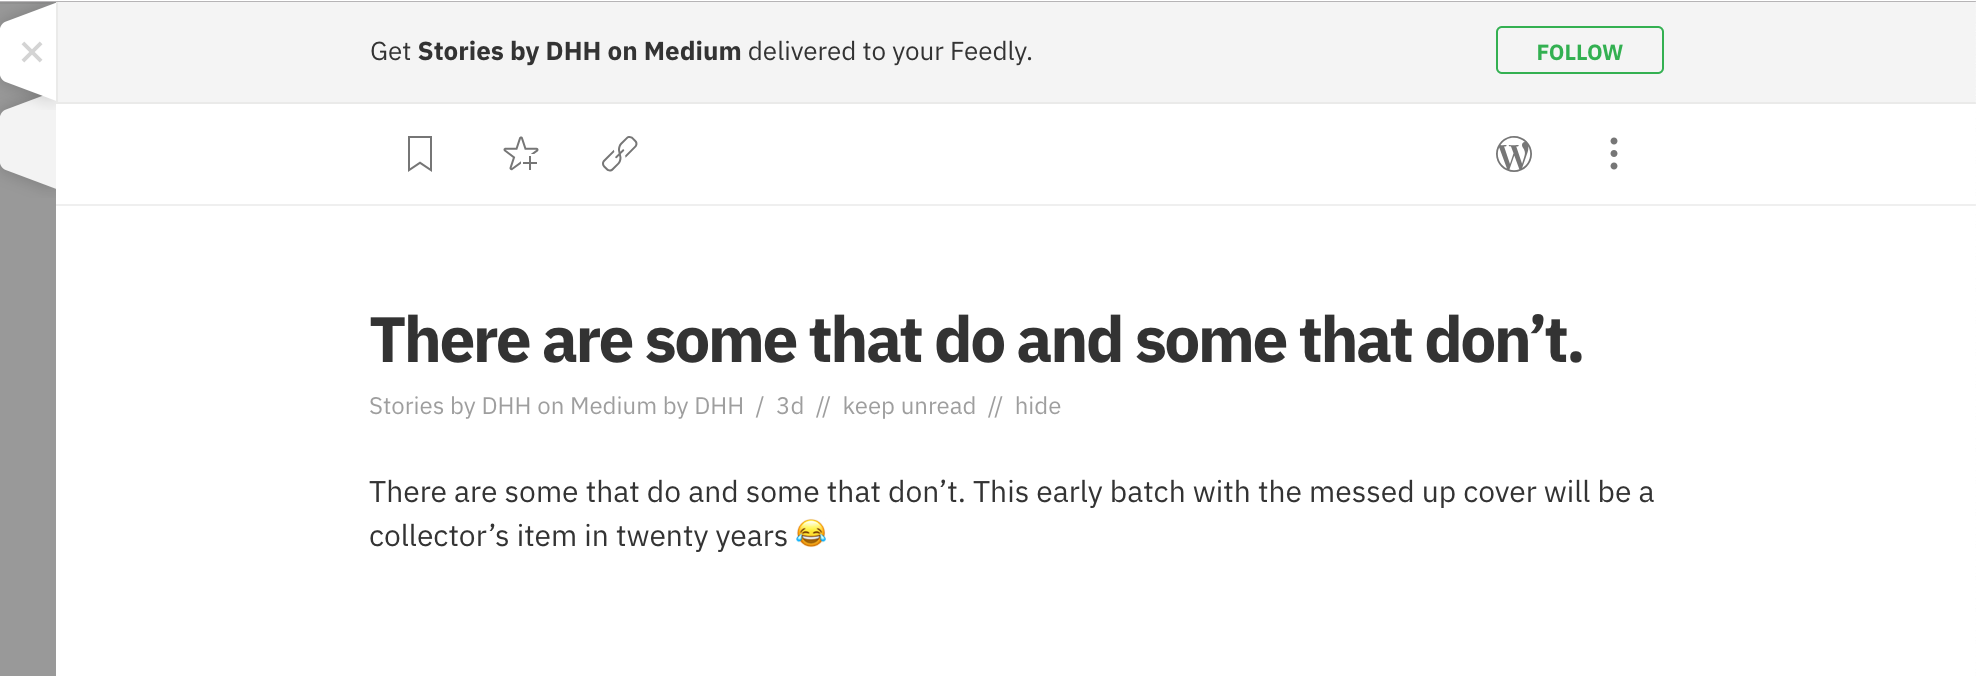Screen dimensions: 1976x676
Task: Select 'hide' in the article metadata
Action: coord(1037,406)
